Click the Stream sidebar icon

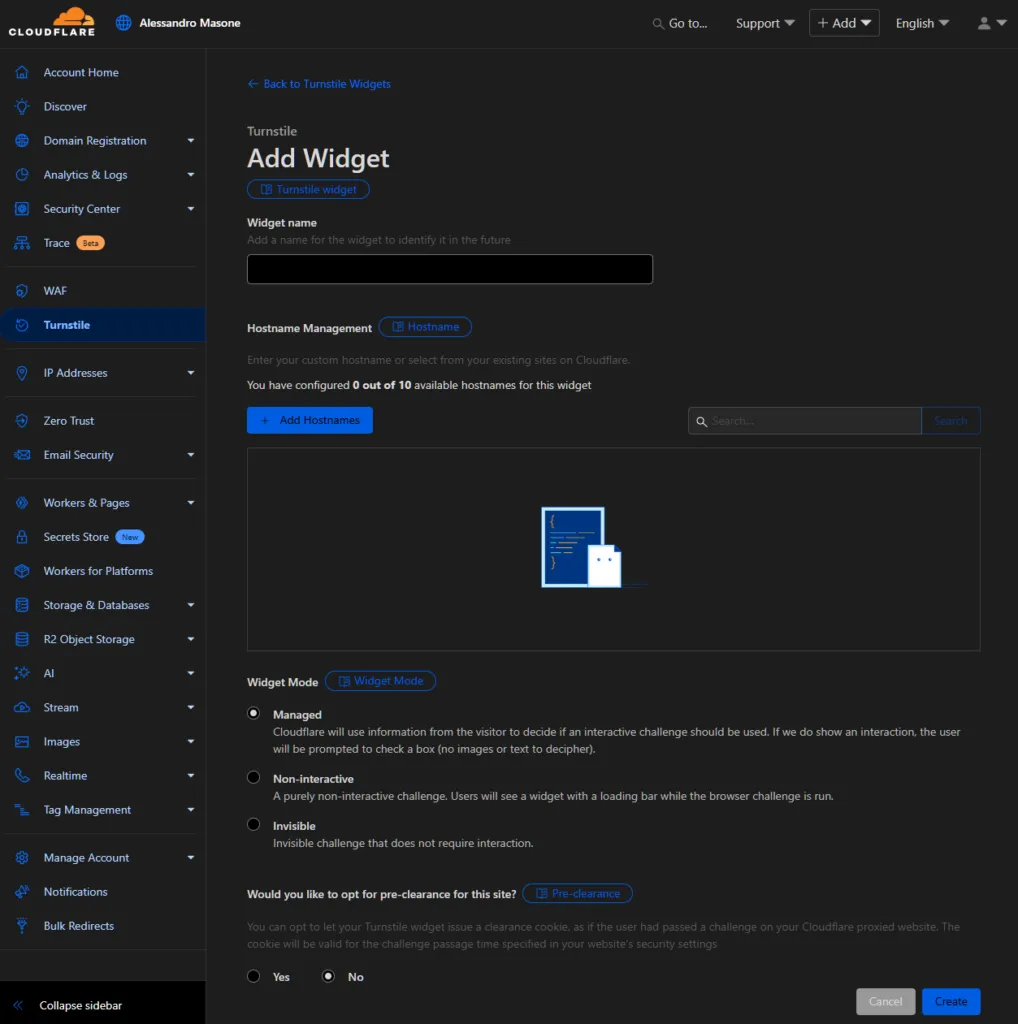tap(22, 707)
